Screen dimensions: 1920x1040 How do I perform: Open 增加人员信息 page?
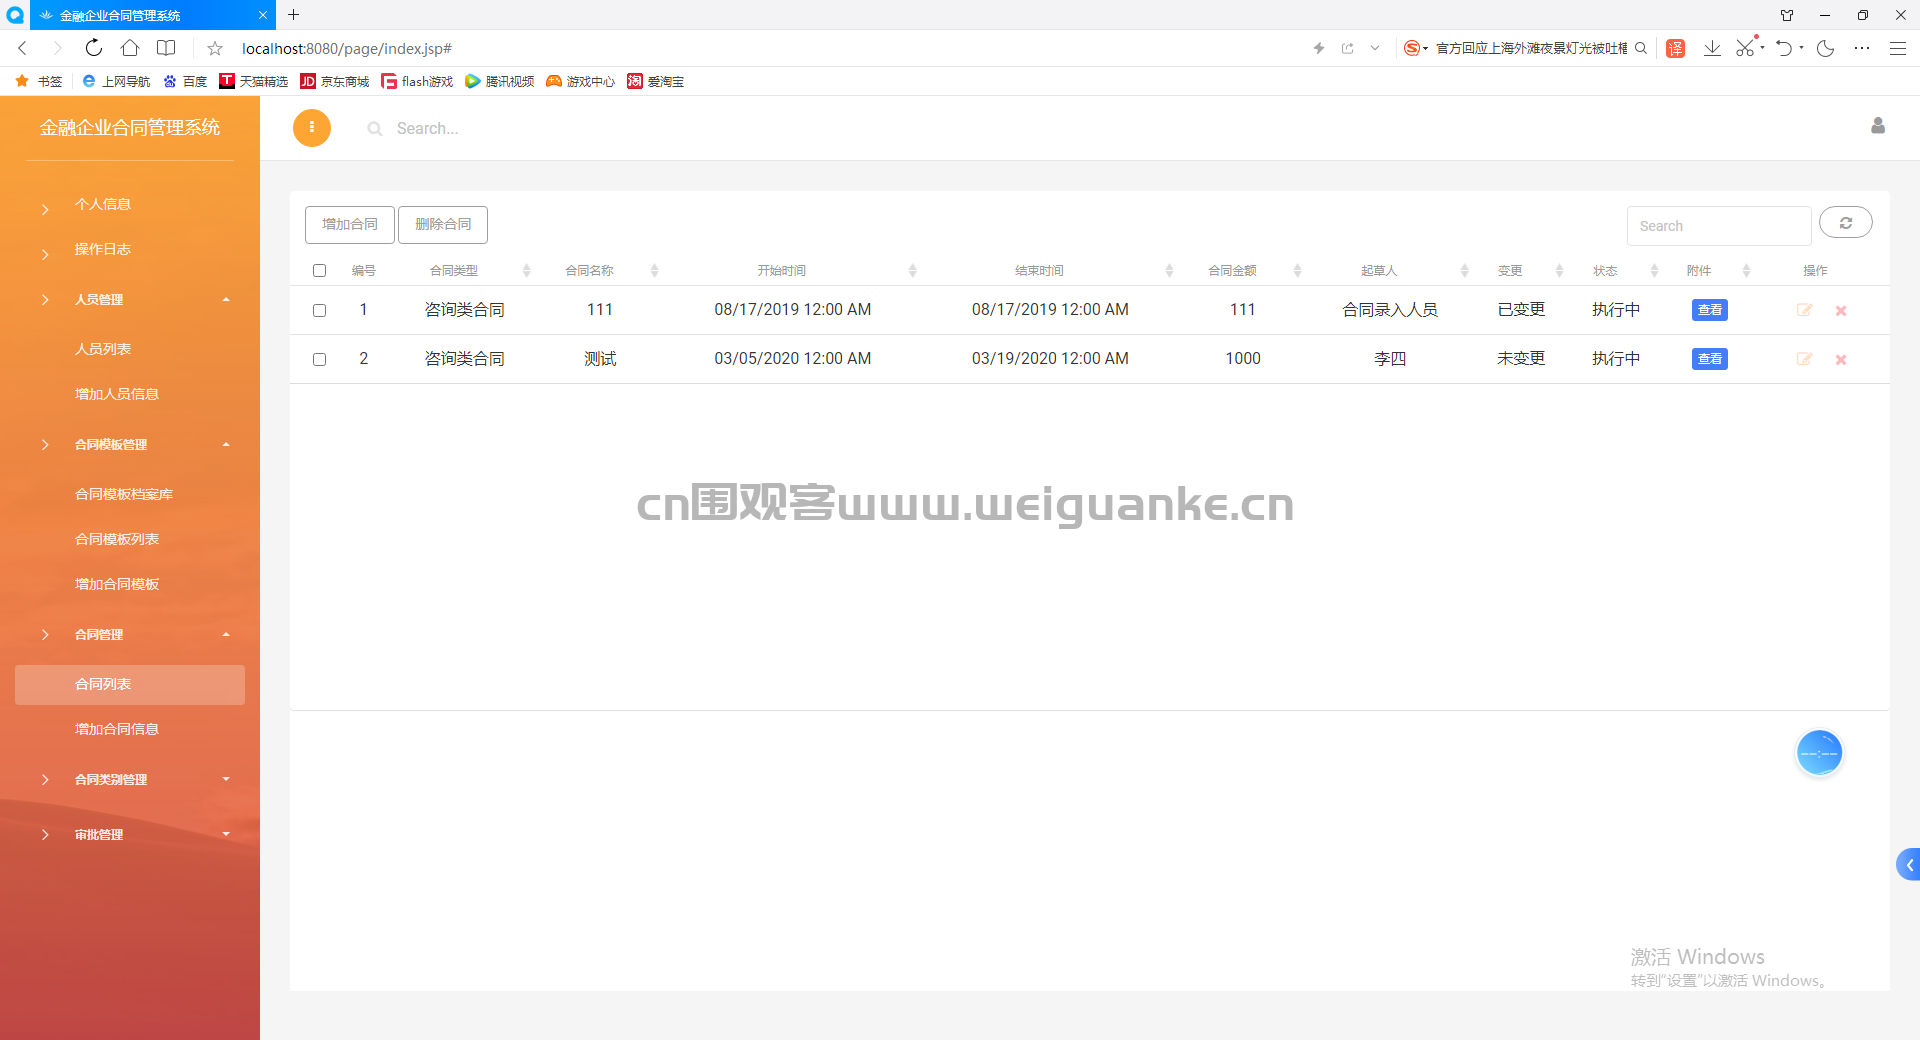coord(117,394)
